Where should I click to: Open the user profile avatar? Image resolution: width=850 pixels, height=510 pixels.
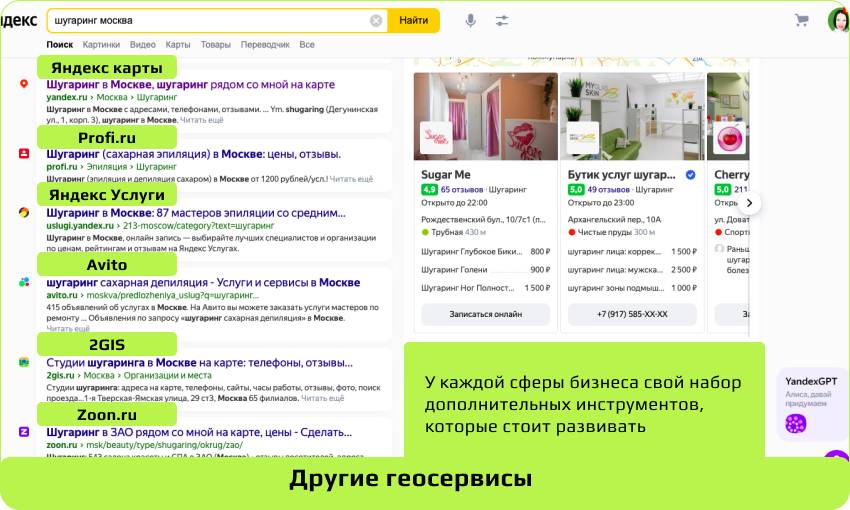838,21
